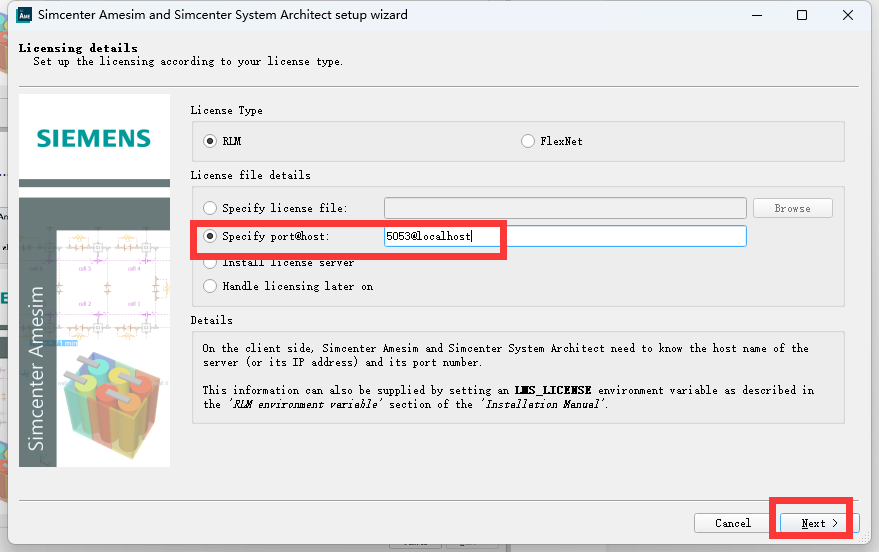Click the Amesim app icon in title bar
This screenshot has width=879, height=552.
(x=25, y=15)
